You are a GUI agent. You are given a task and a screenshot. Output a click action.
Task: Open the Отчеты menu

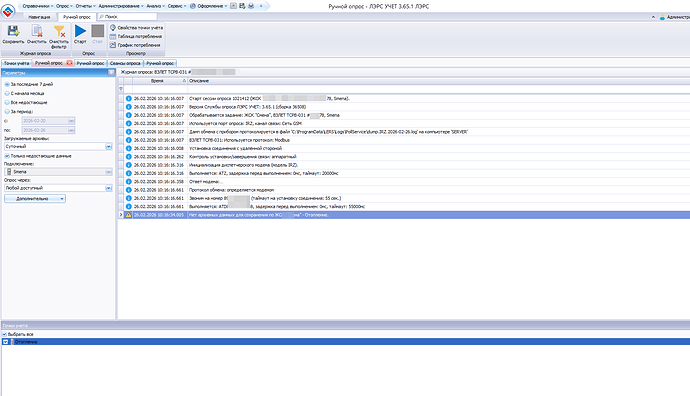(x=85, y=6)
